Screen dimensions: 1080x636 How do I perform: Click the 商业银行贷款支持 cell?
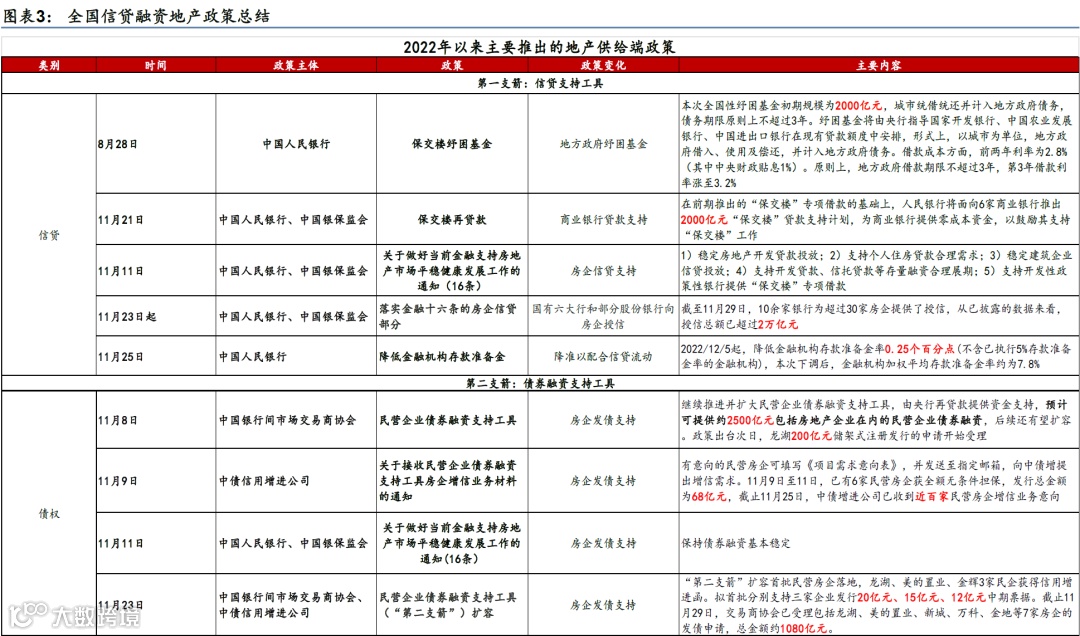pos(603,220)
